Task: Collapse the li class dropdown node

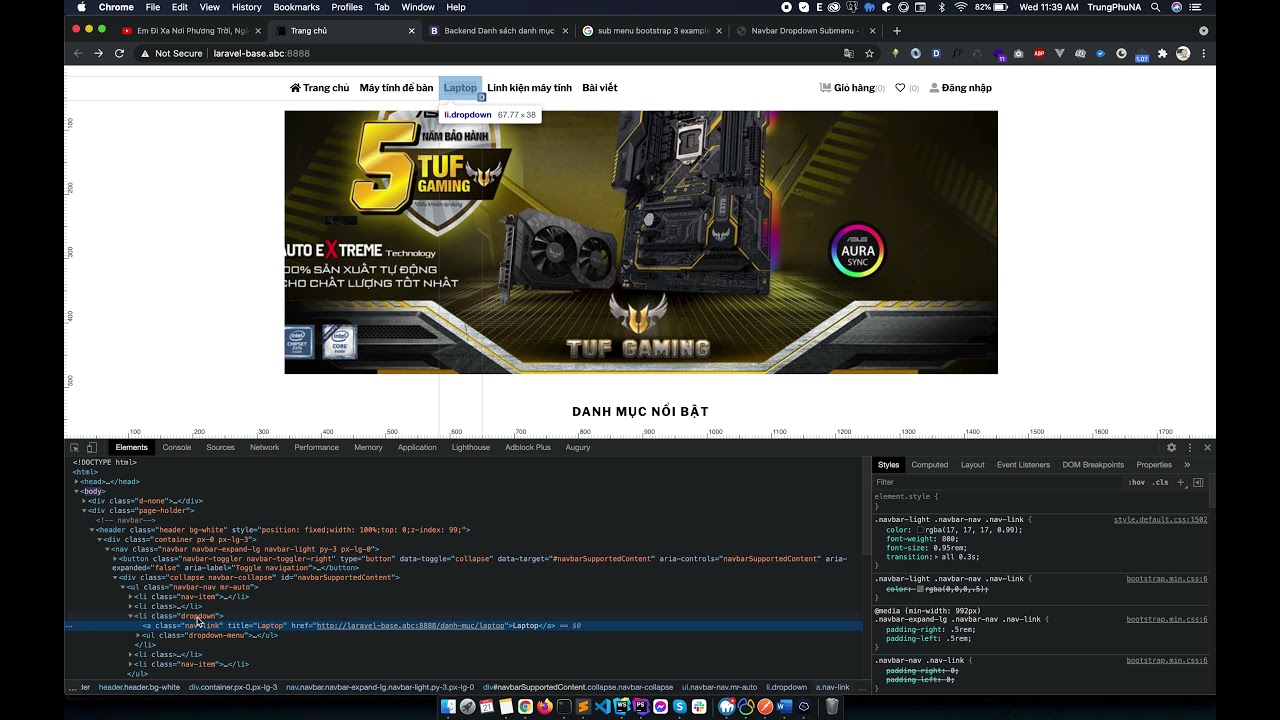Action: tap(131, 616)
